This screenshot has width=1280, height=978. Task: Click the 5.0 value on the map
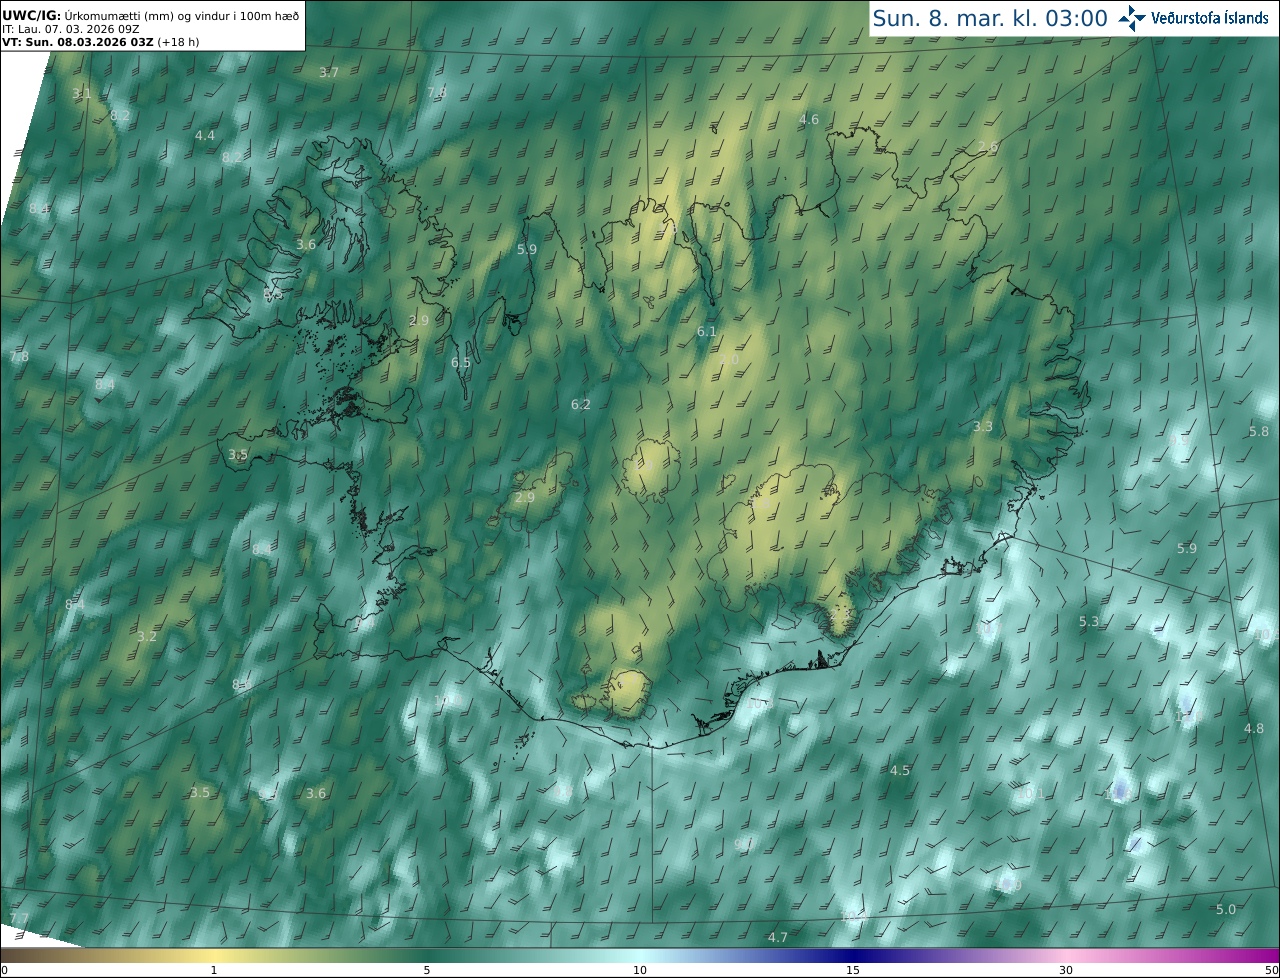pyautogui.click(x=1226, y=909)
